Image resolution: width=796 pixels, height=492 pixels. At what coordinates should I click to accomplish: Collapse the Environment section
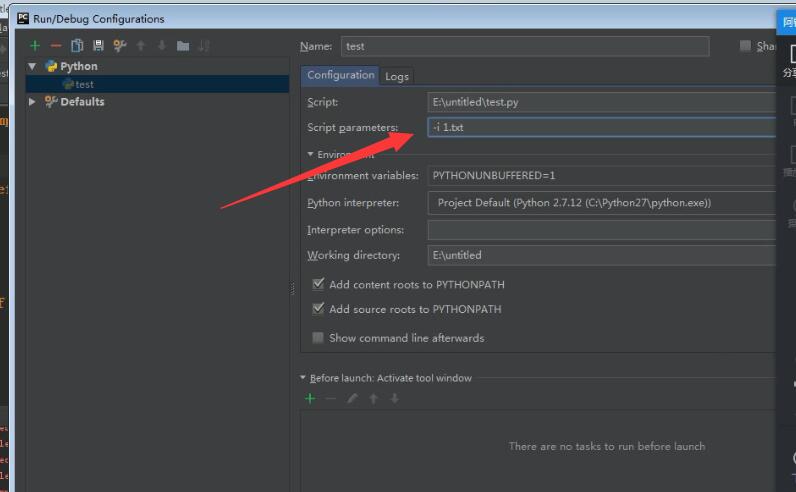(x=310, y=154)
